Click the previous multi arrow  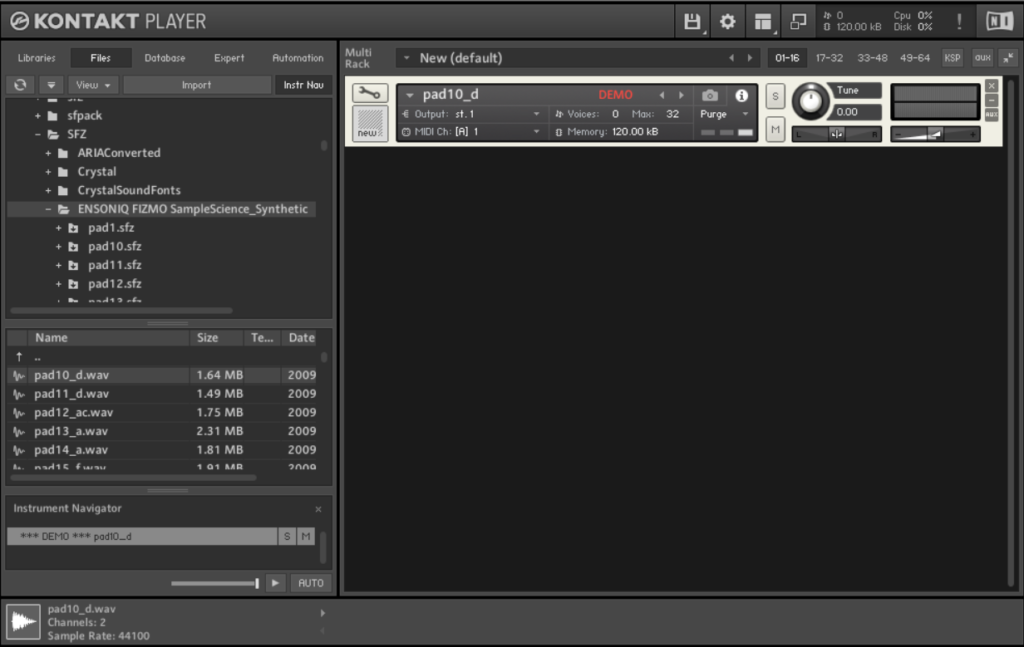pyautogui.click(x=731, y=58)
